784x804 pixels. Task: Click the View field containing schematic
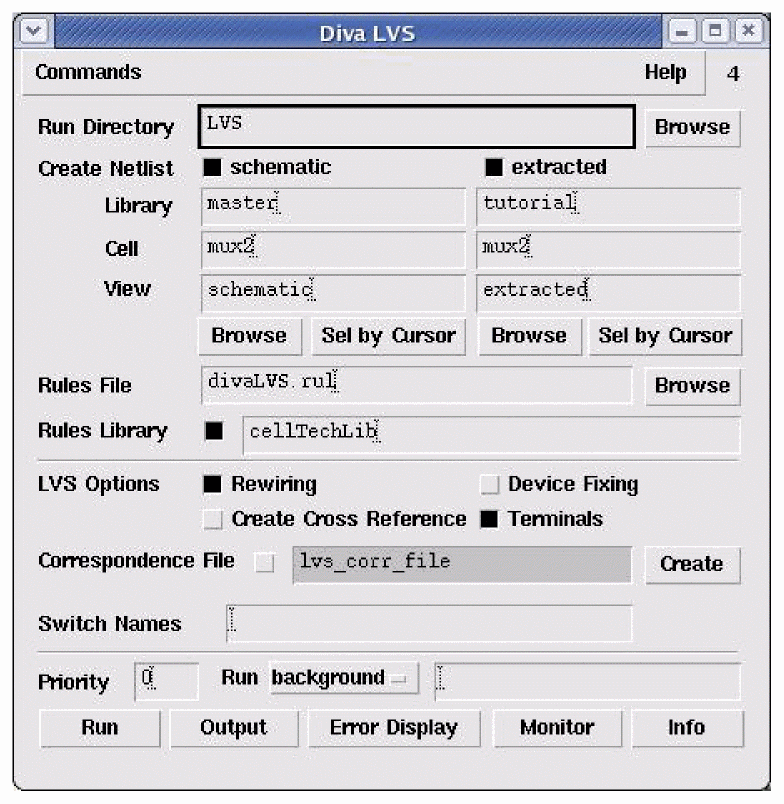(333, 293)
